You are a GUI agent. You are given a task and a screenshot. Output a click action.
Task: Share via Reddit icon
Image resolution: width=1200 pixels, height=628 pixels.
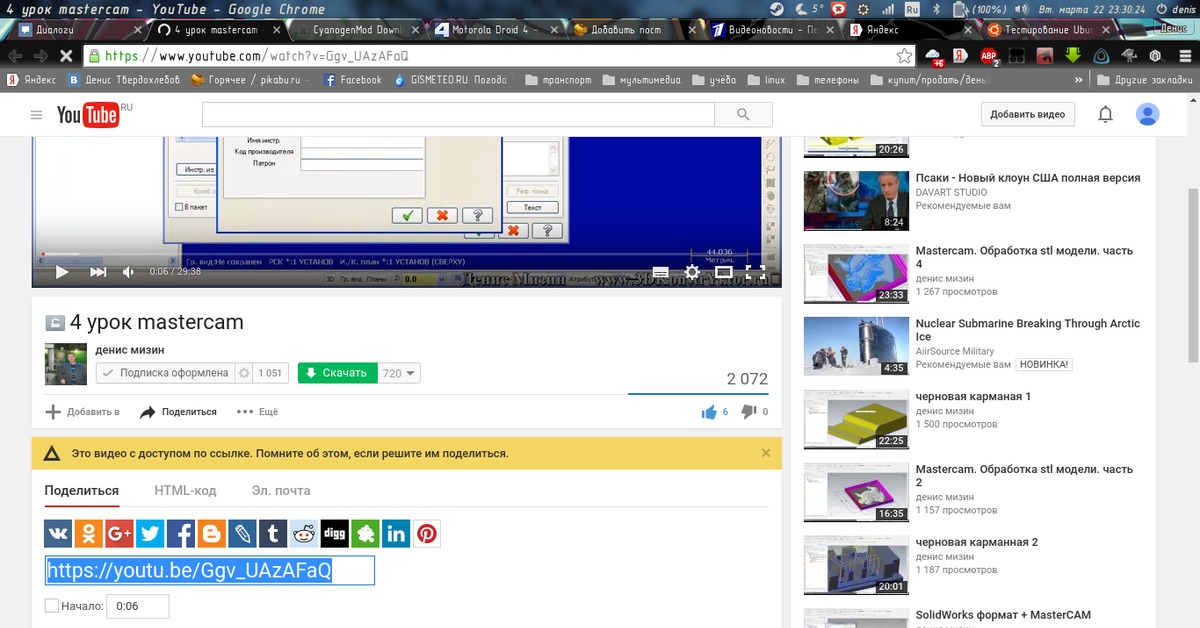[304, 534]
